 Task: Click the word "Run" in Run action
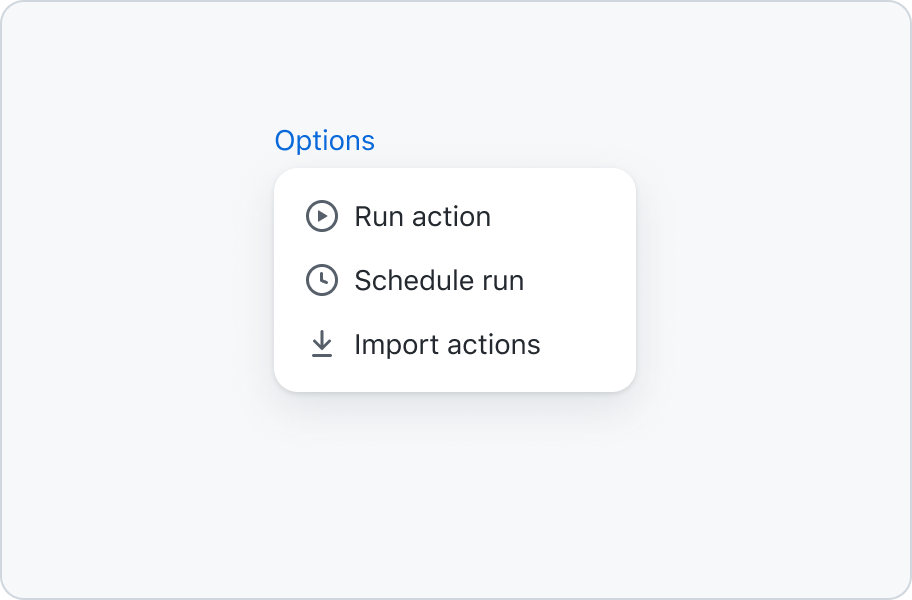point(379,217)
